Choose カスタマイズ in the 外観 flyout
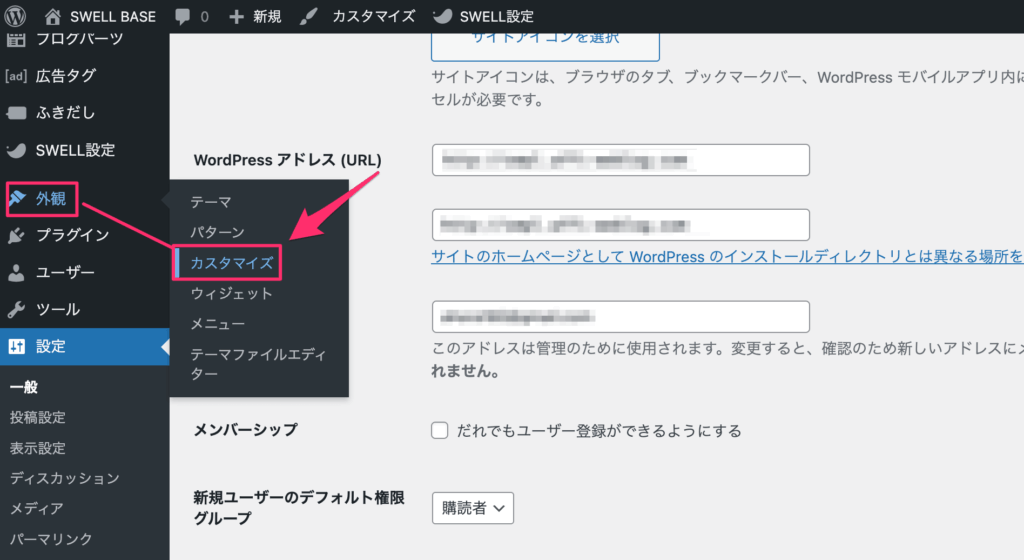 [232, 263]
